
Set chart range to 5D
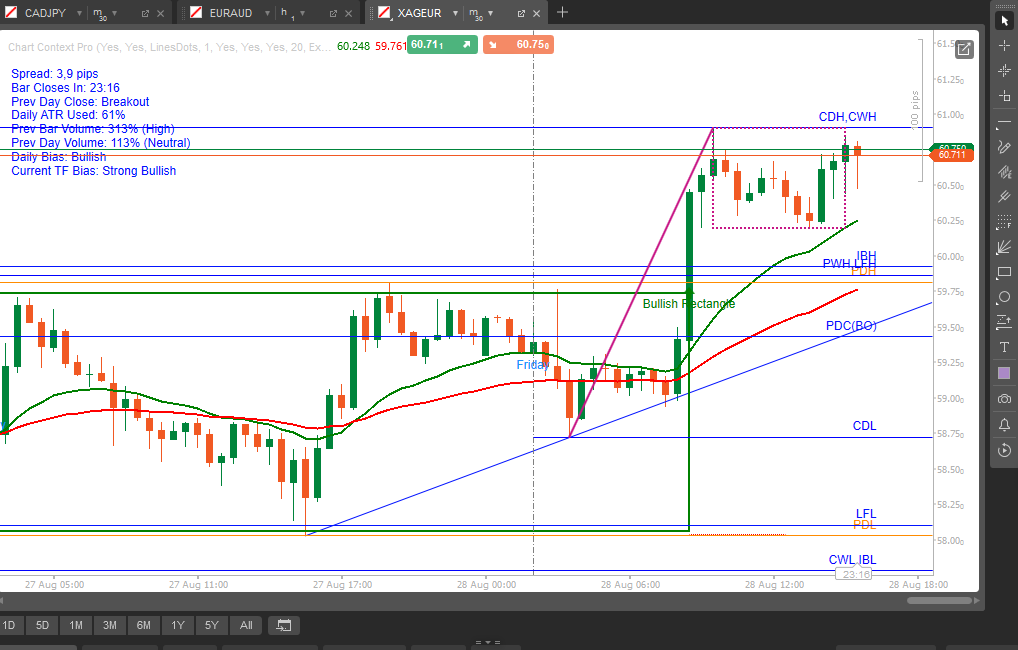[x=42, y=625]
